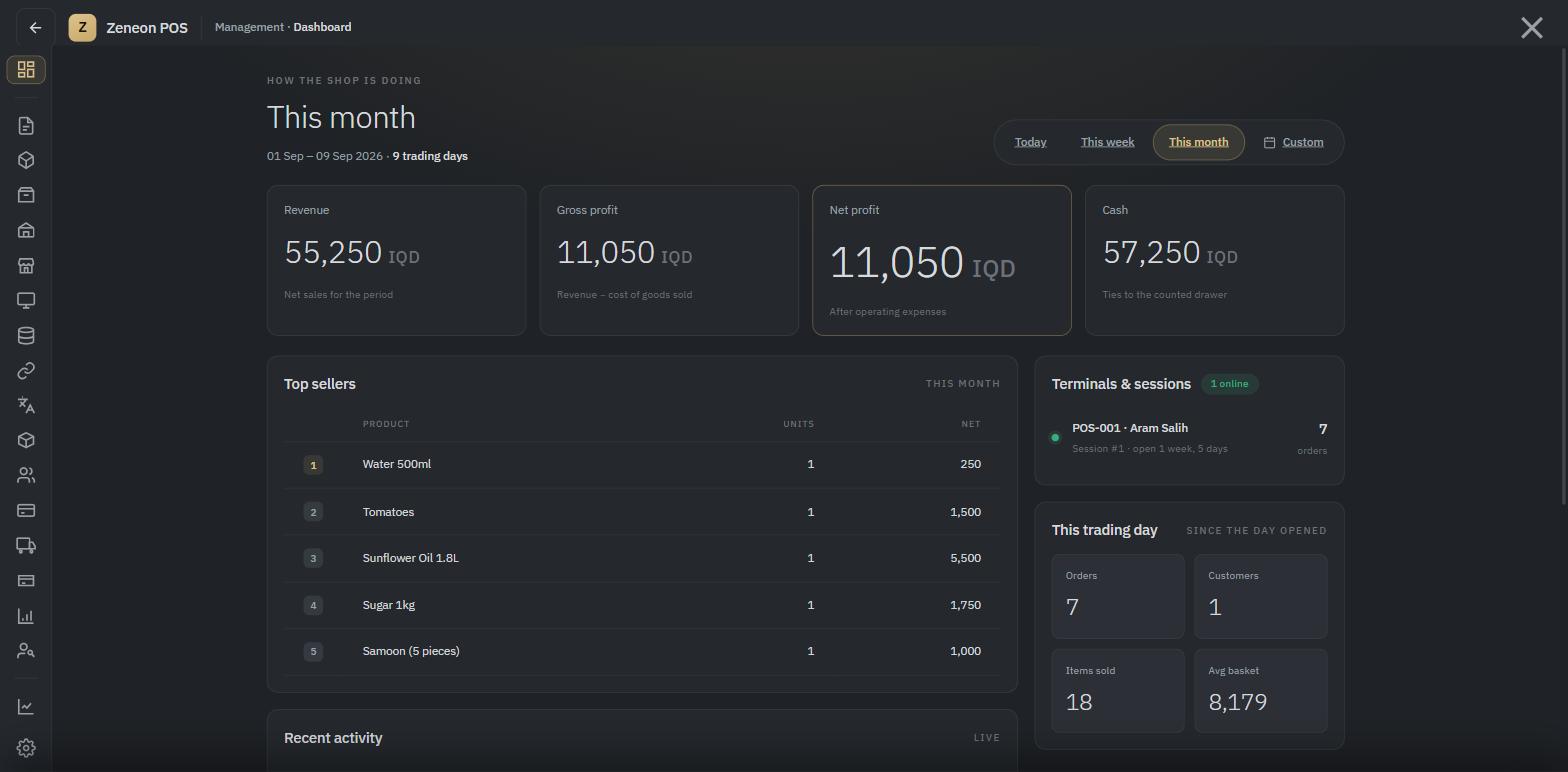
Task: Open the Revenue card
Action: pyautogui.click(x=396, y=260)
